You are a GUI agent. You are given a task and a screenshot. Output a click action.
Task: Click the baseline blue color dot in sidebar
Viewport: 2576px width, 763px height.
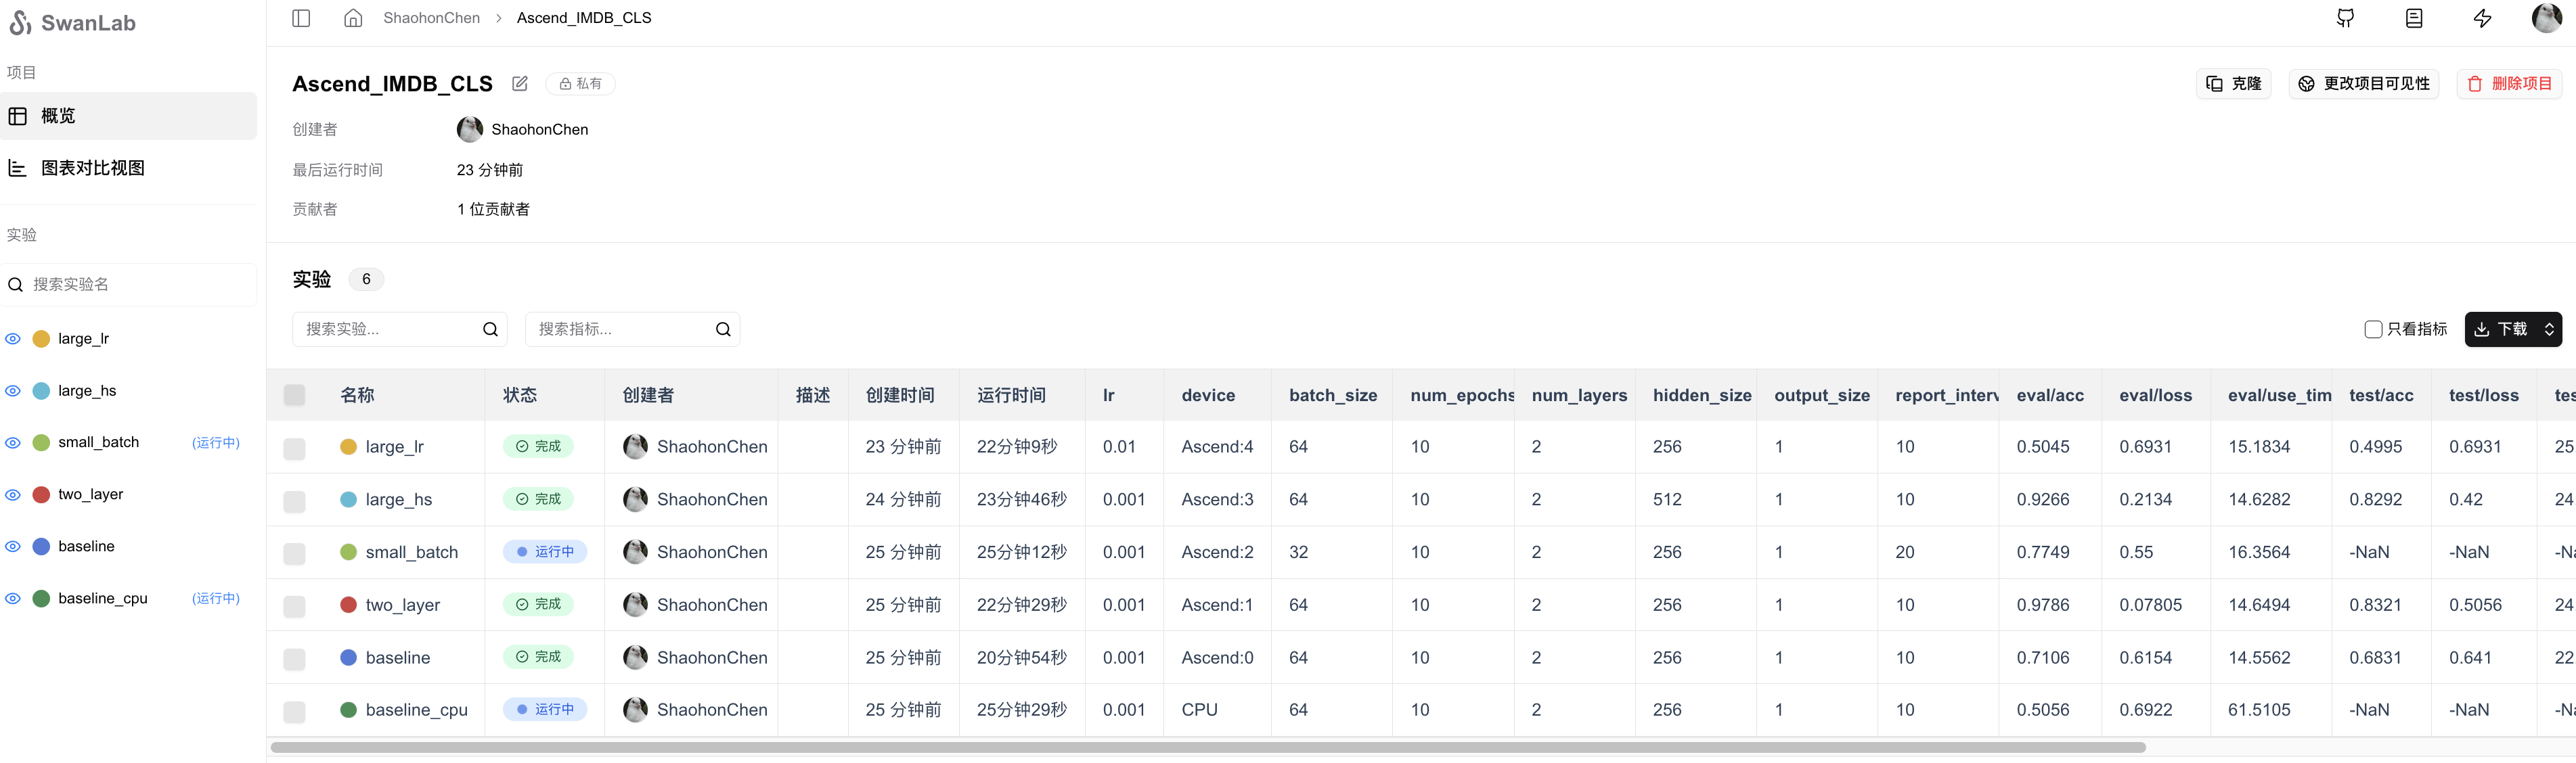click(42, 547)
